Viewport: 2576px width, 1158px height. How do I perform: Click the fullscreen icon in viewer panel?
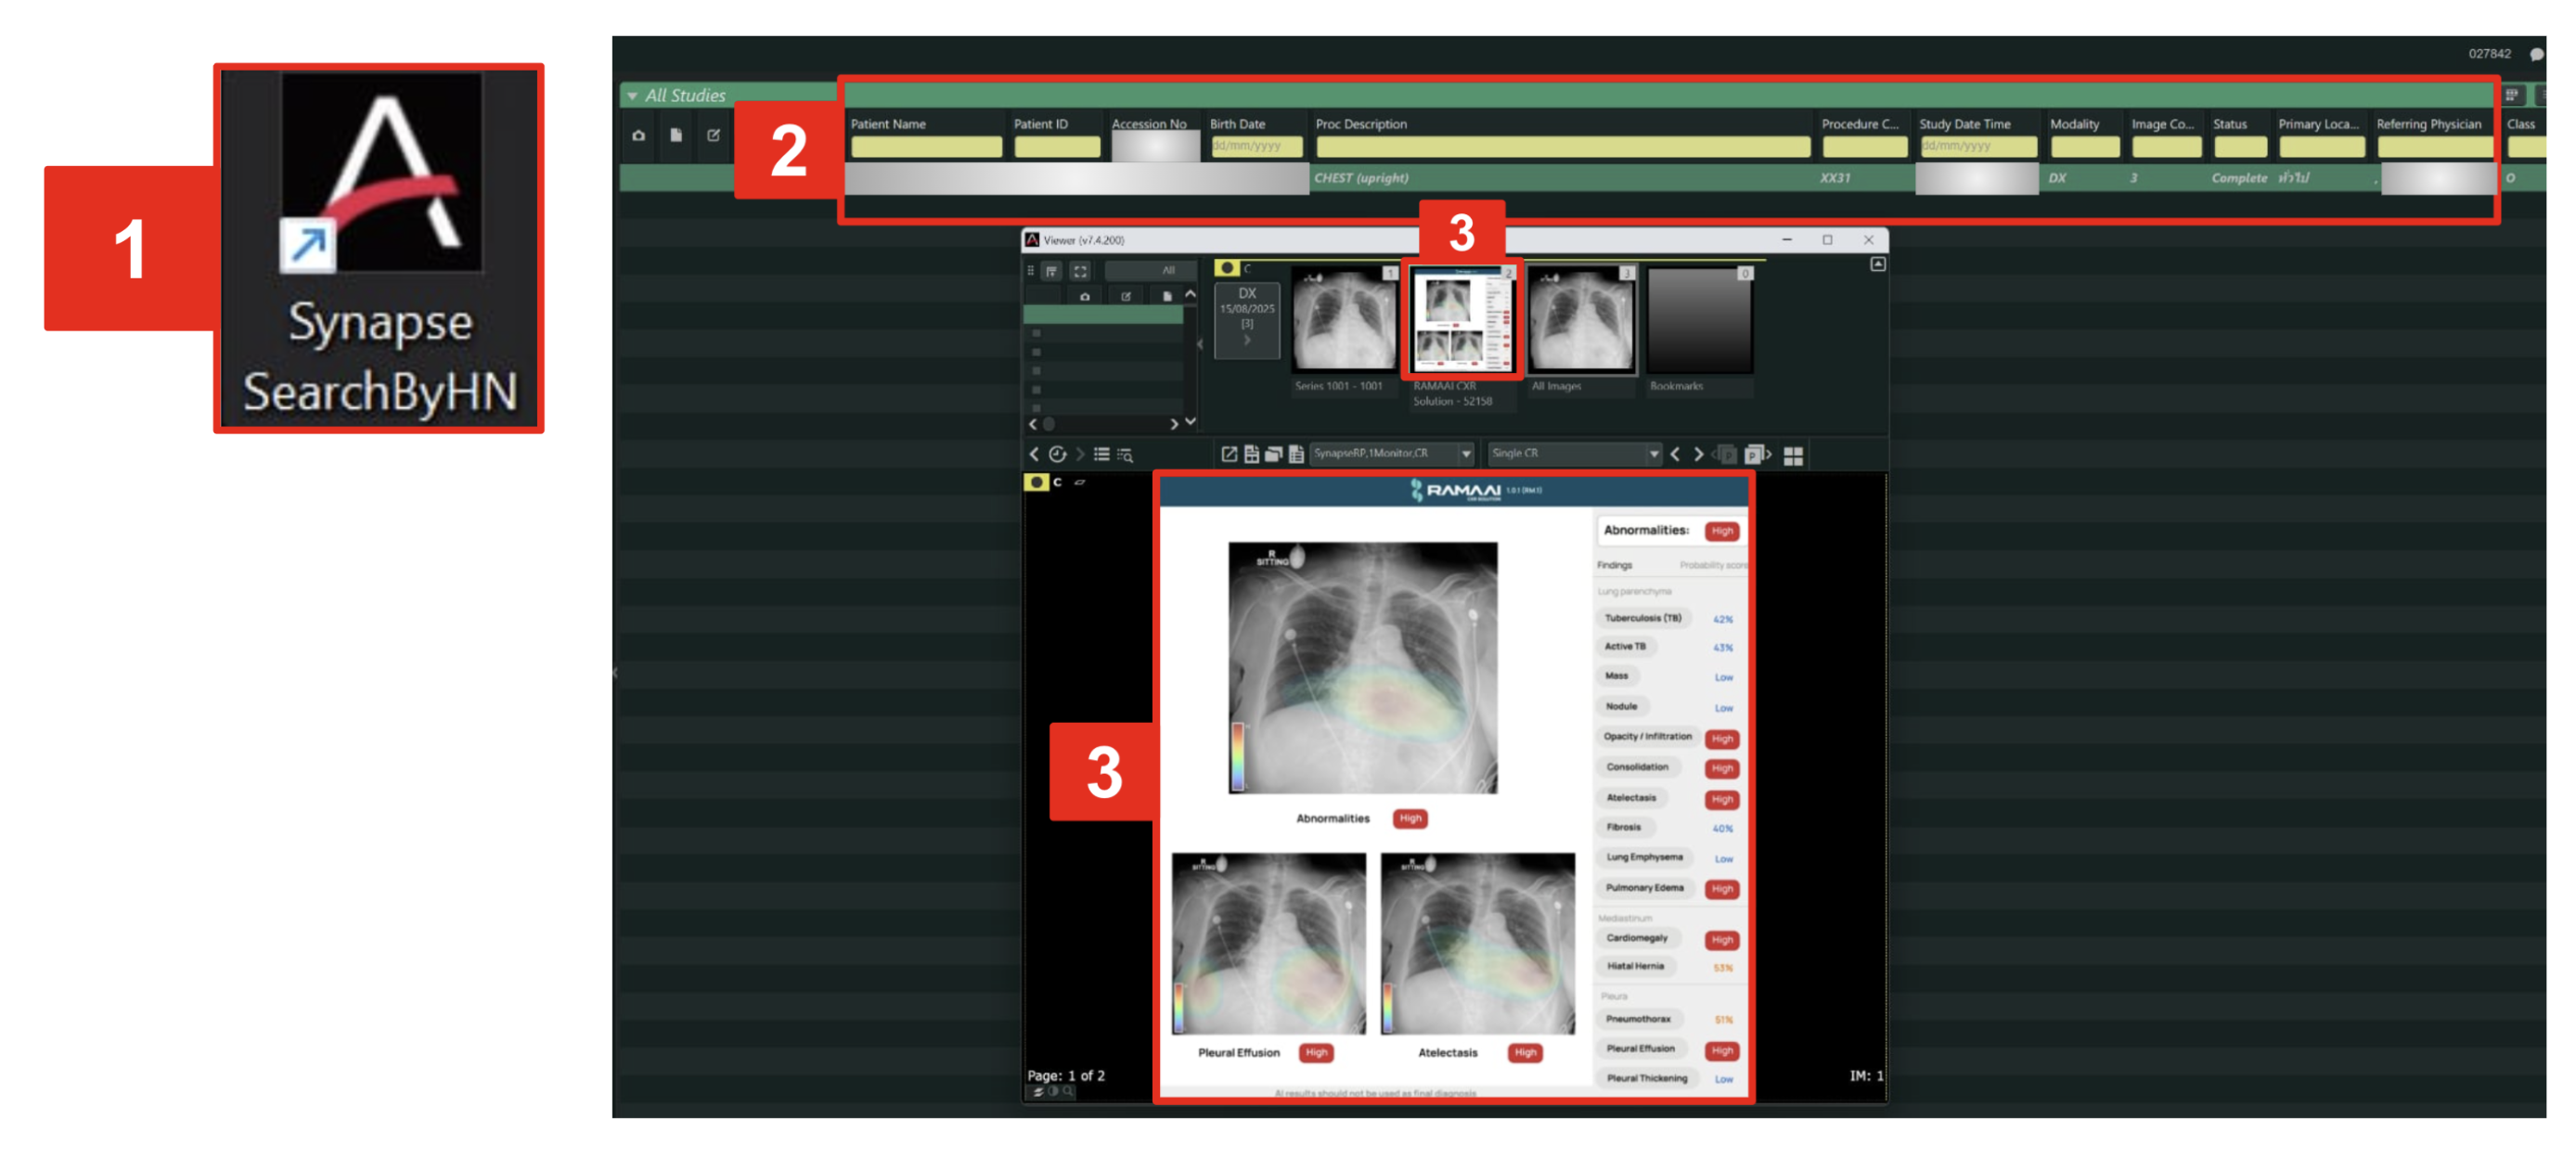coord(1080,271)
